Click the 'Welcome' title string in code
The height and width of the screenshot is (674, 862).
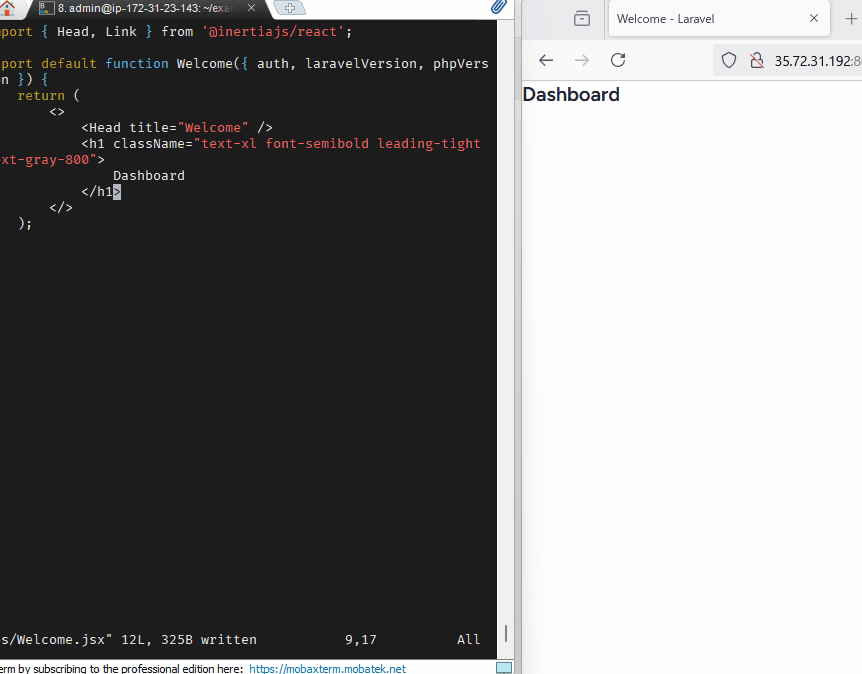tap(213, 128)
